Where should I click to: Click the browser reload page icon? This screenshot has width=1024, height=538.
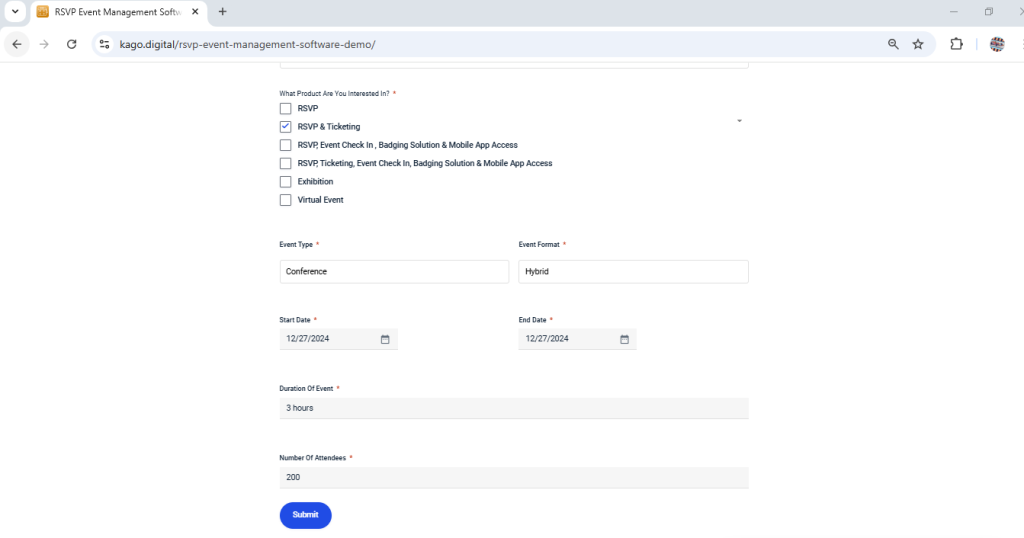(72, 44)
